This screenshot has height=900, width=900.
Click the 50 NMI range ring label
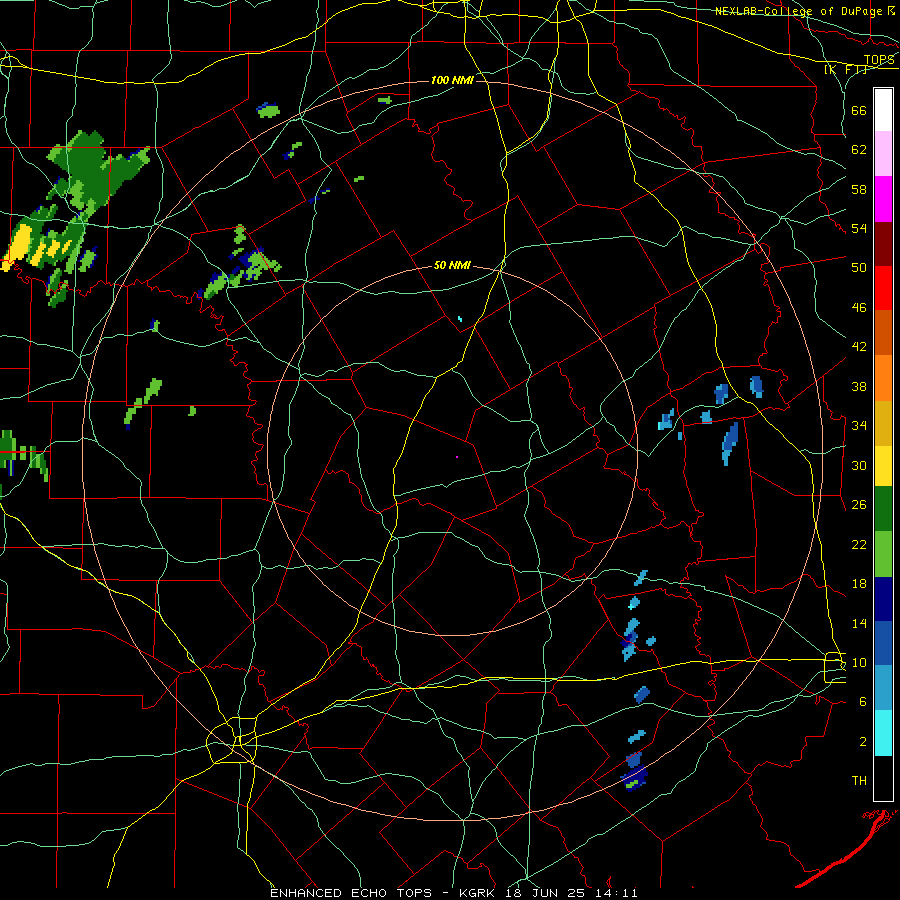pyautogui.click(x=452, y=265)
